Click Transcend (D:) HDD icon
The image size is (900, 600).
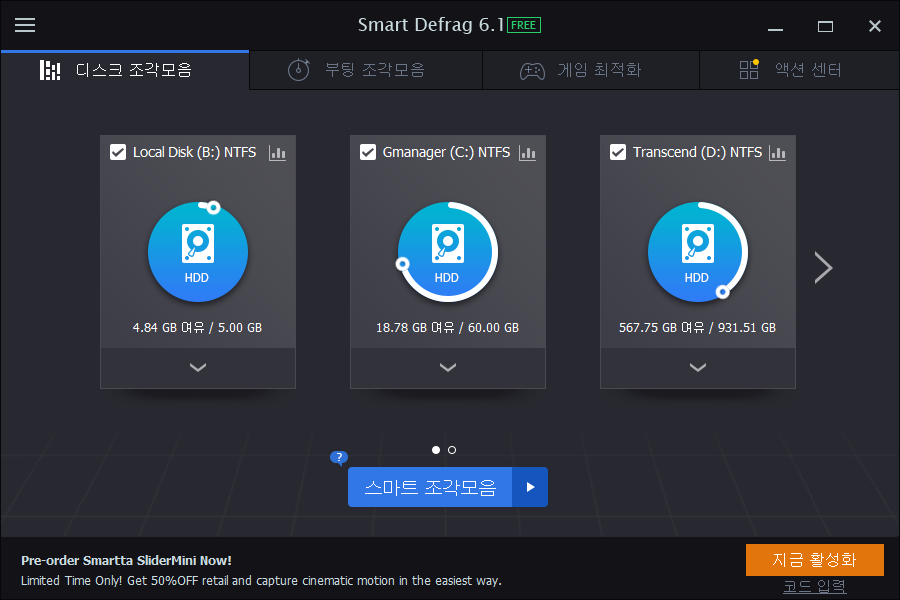[x=697, y=252]
